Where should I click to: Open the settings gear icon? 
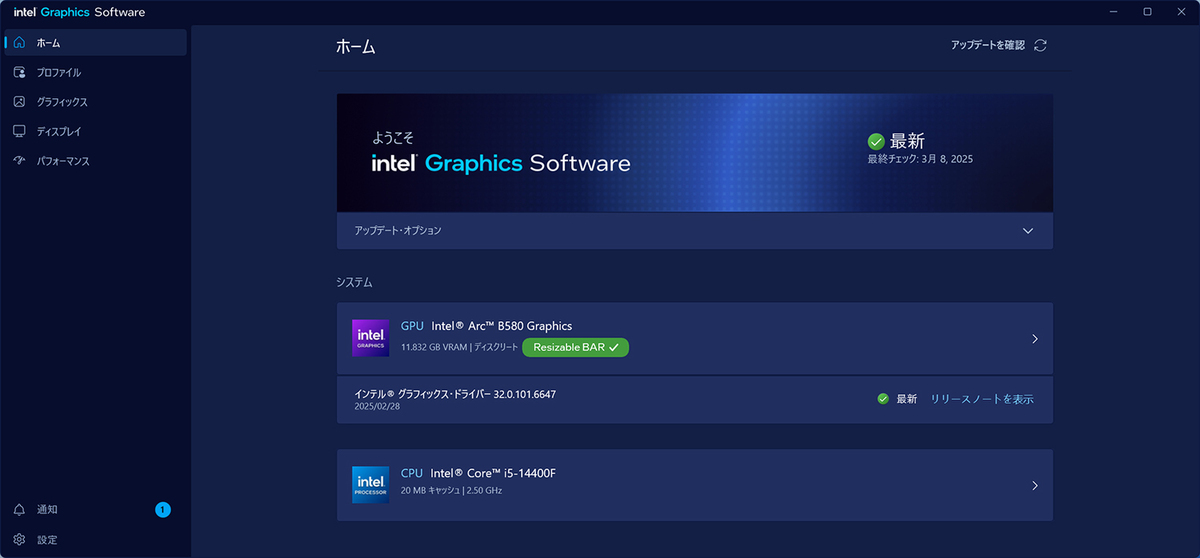click(x=19, y=540)
